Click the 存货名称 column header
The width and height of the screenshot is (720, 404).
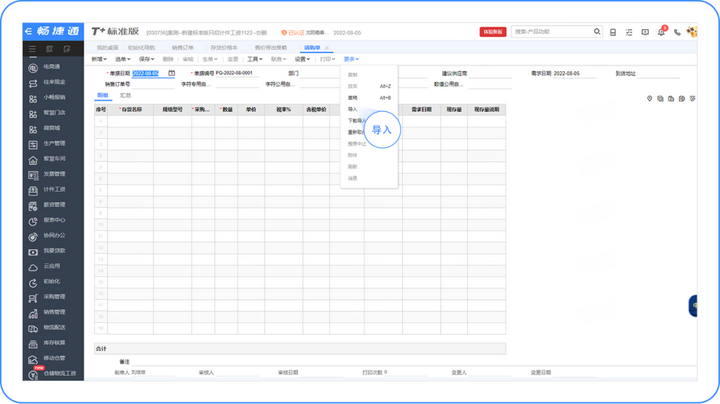(130, 110)
